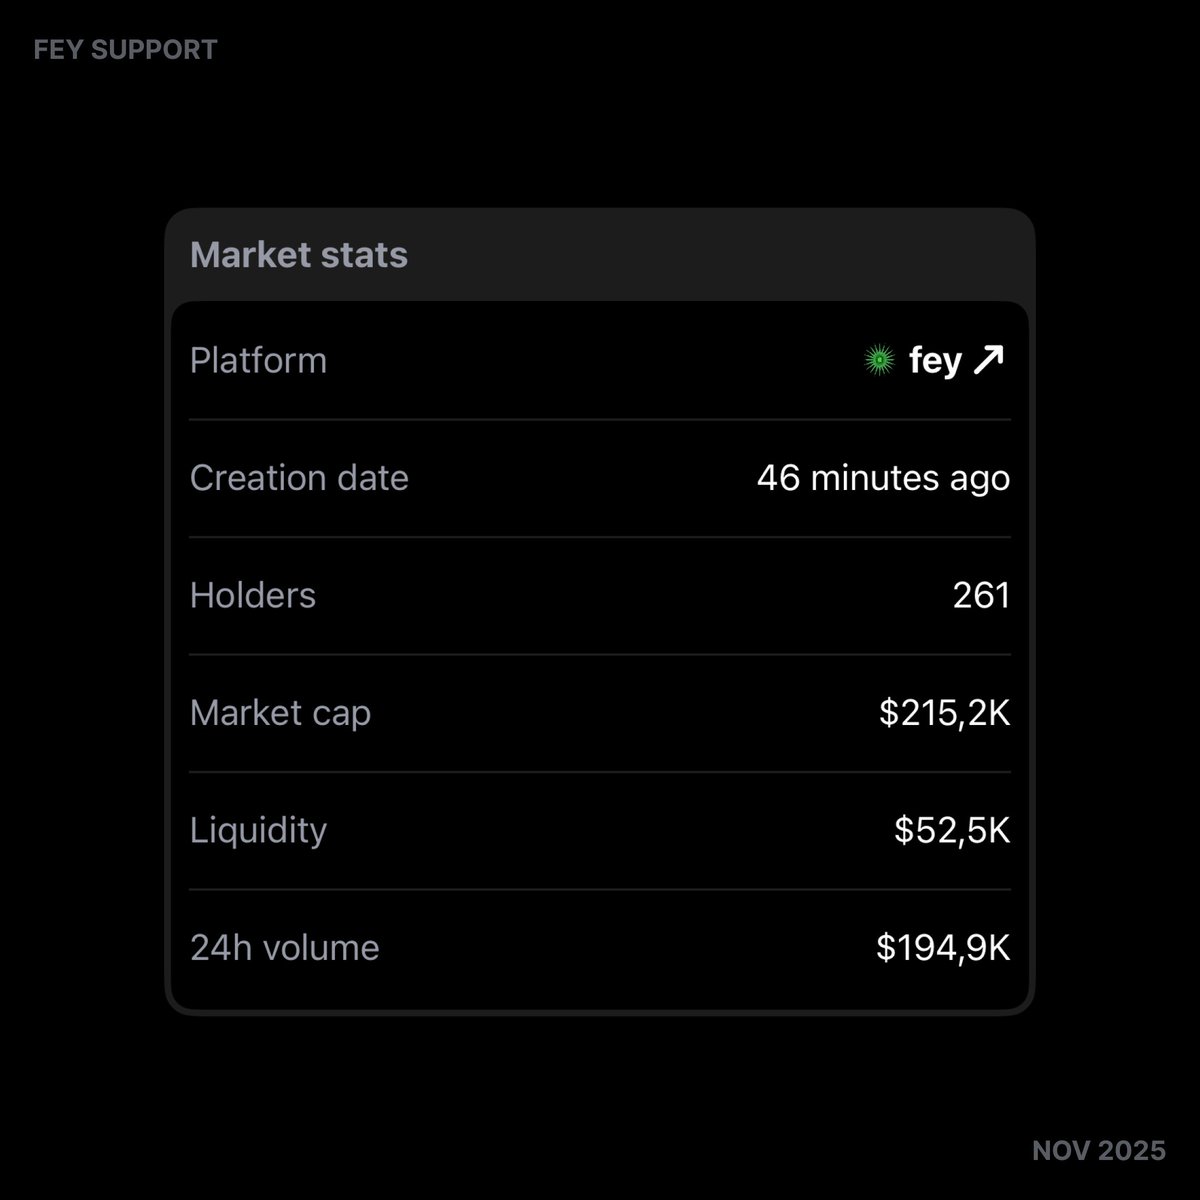This screenshot has width=1200, height=1200.
Task: Click the NOV 2025 date text
Action: (1098, 1151)
